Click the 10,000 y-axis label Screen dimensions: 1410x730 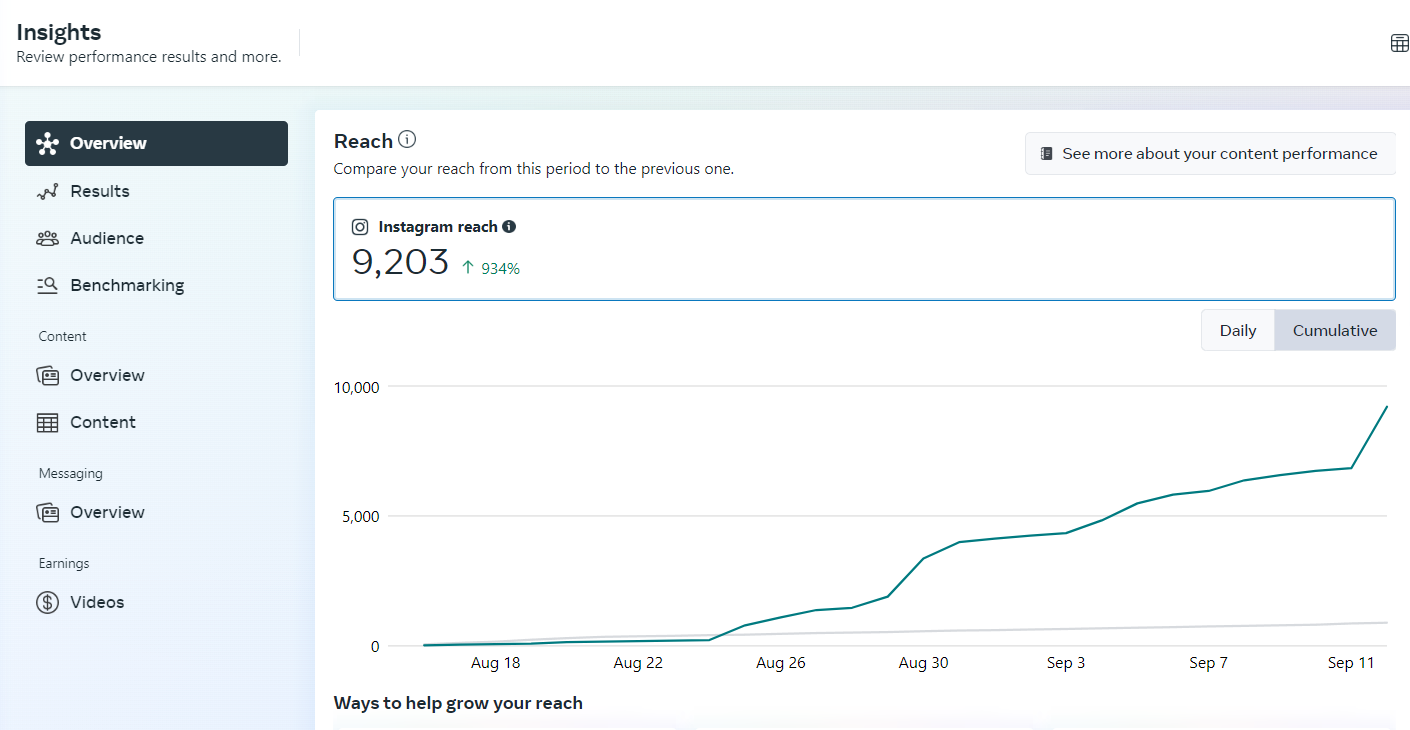tap(356, 387)
